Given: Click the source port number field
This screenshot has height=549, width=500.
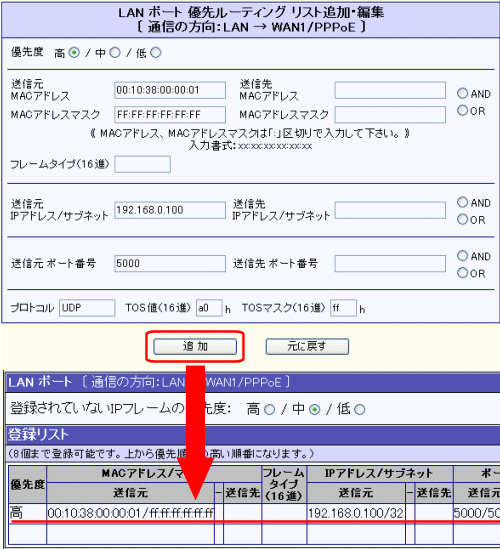Looking at the screenshot, I should [x=170, y=263].
